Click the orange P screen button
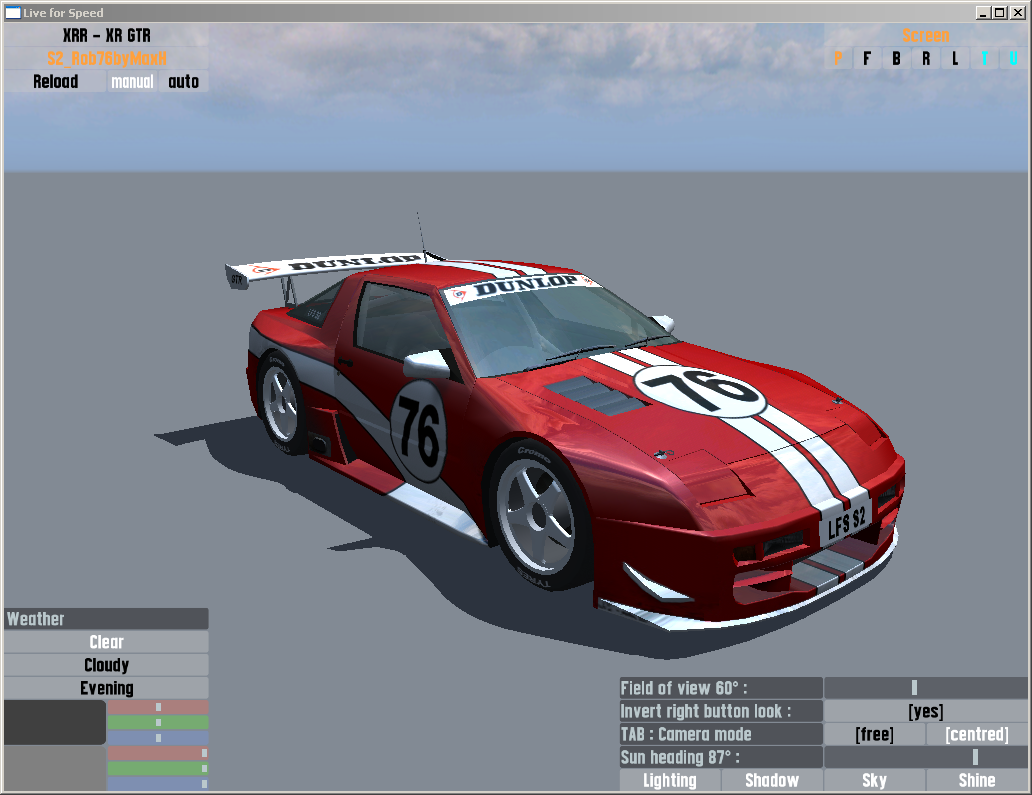The image size is (1032, 795). pyautogui.click(x=838, y=59)
